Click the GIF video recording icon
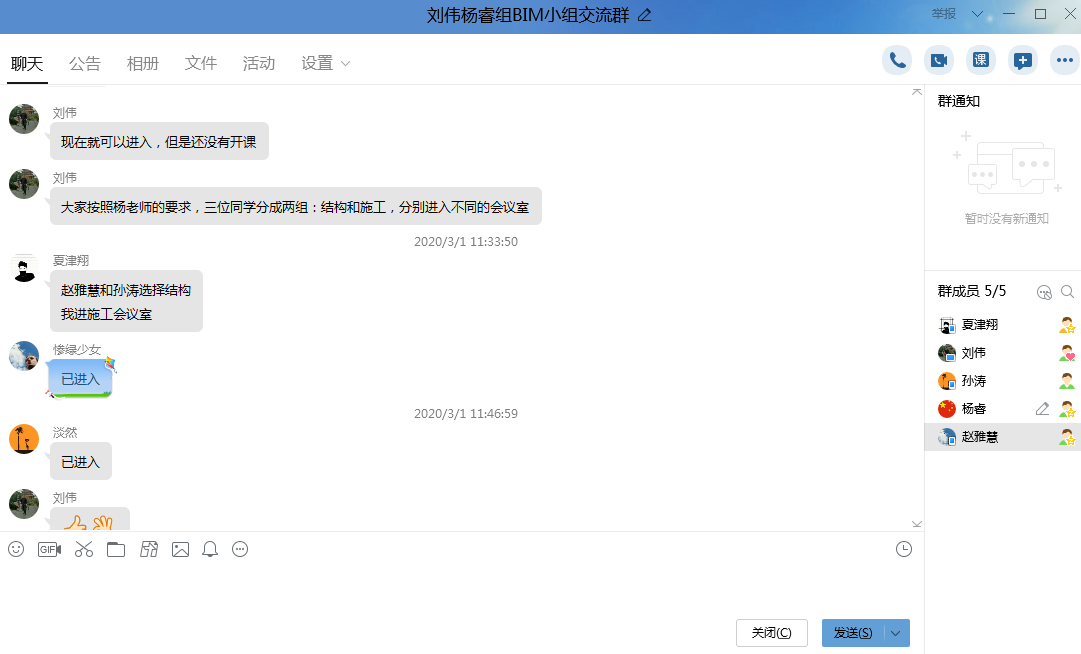The width and height of the screenshot is (1081, 654). [49, 549]
